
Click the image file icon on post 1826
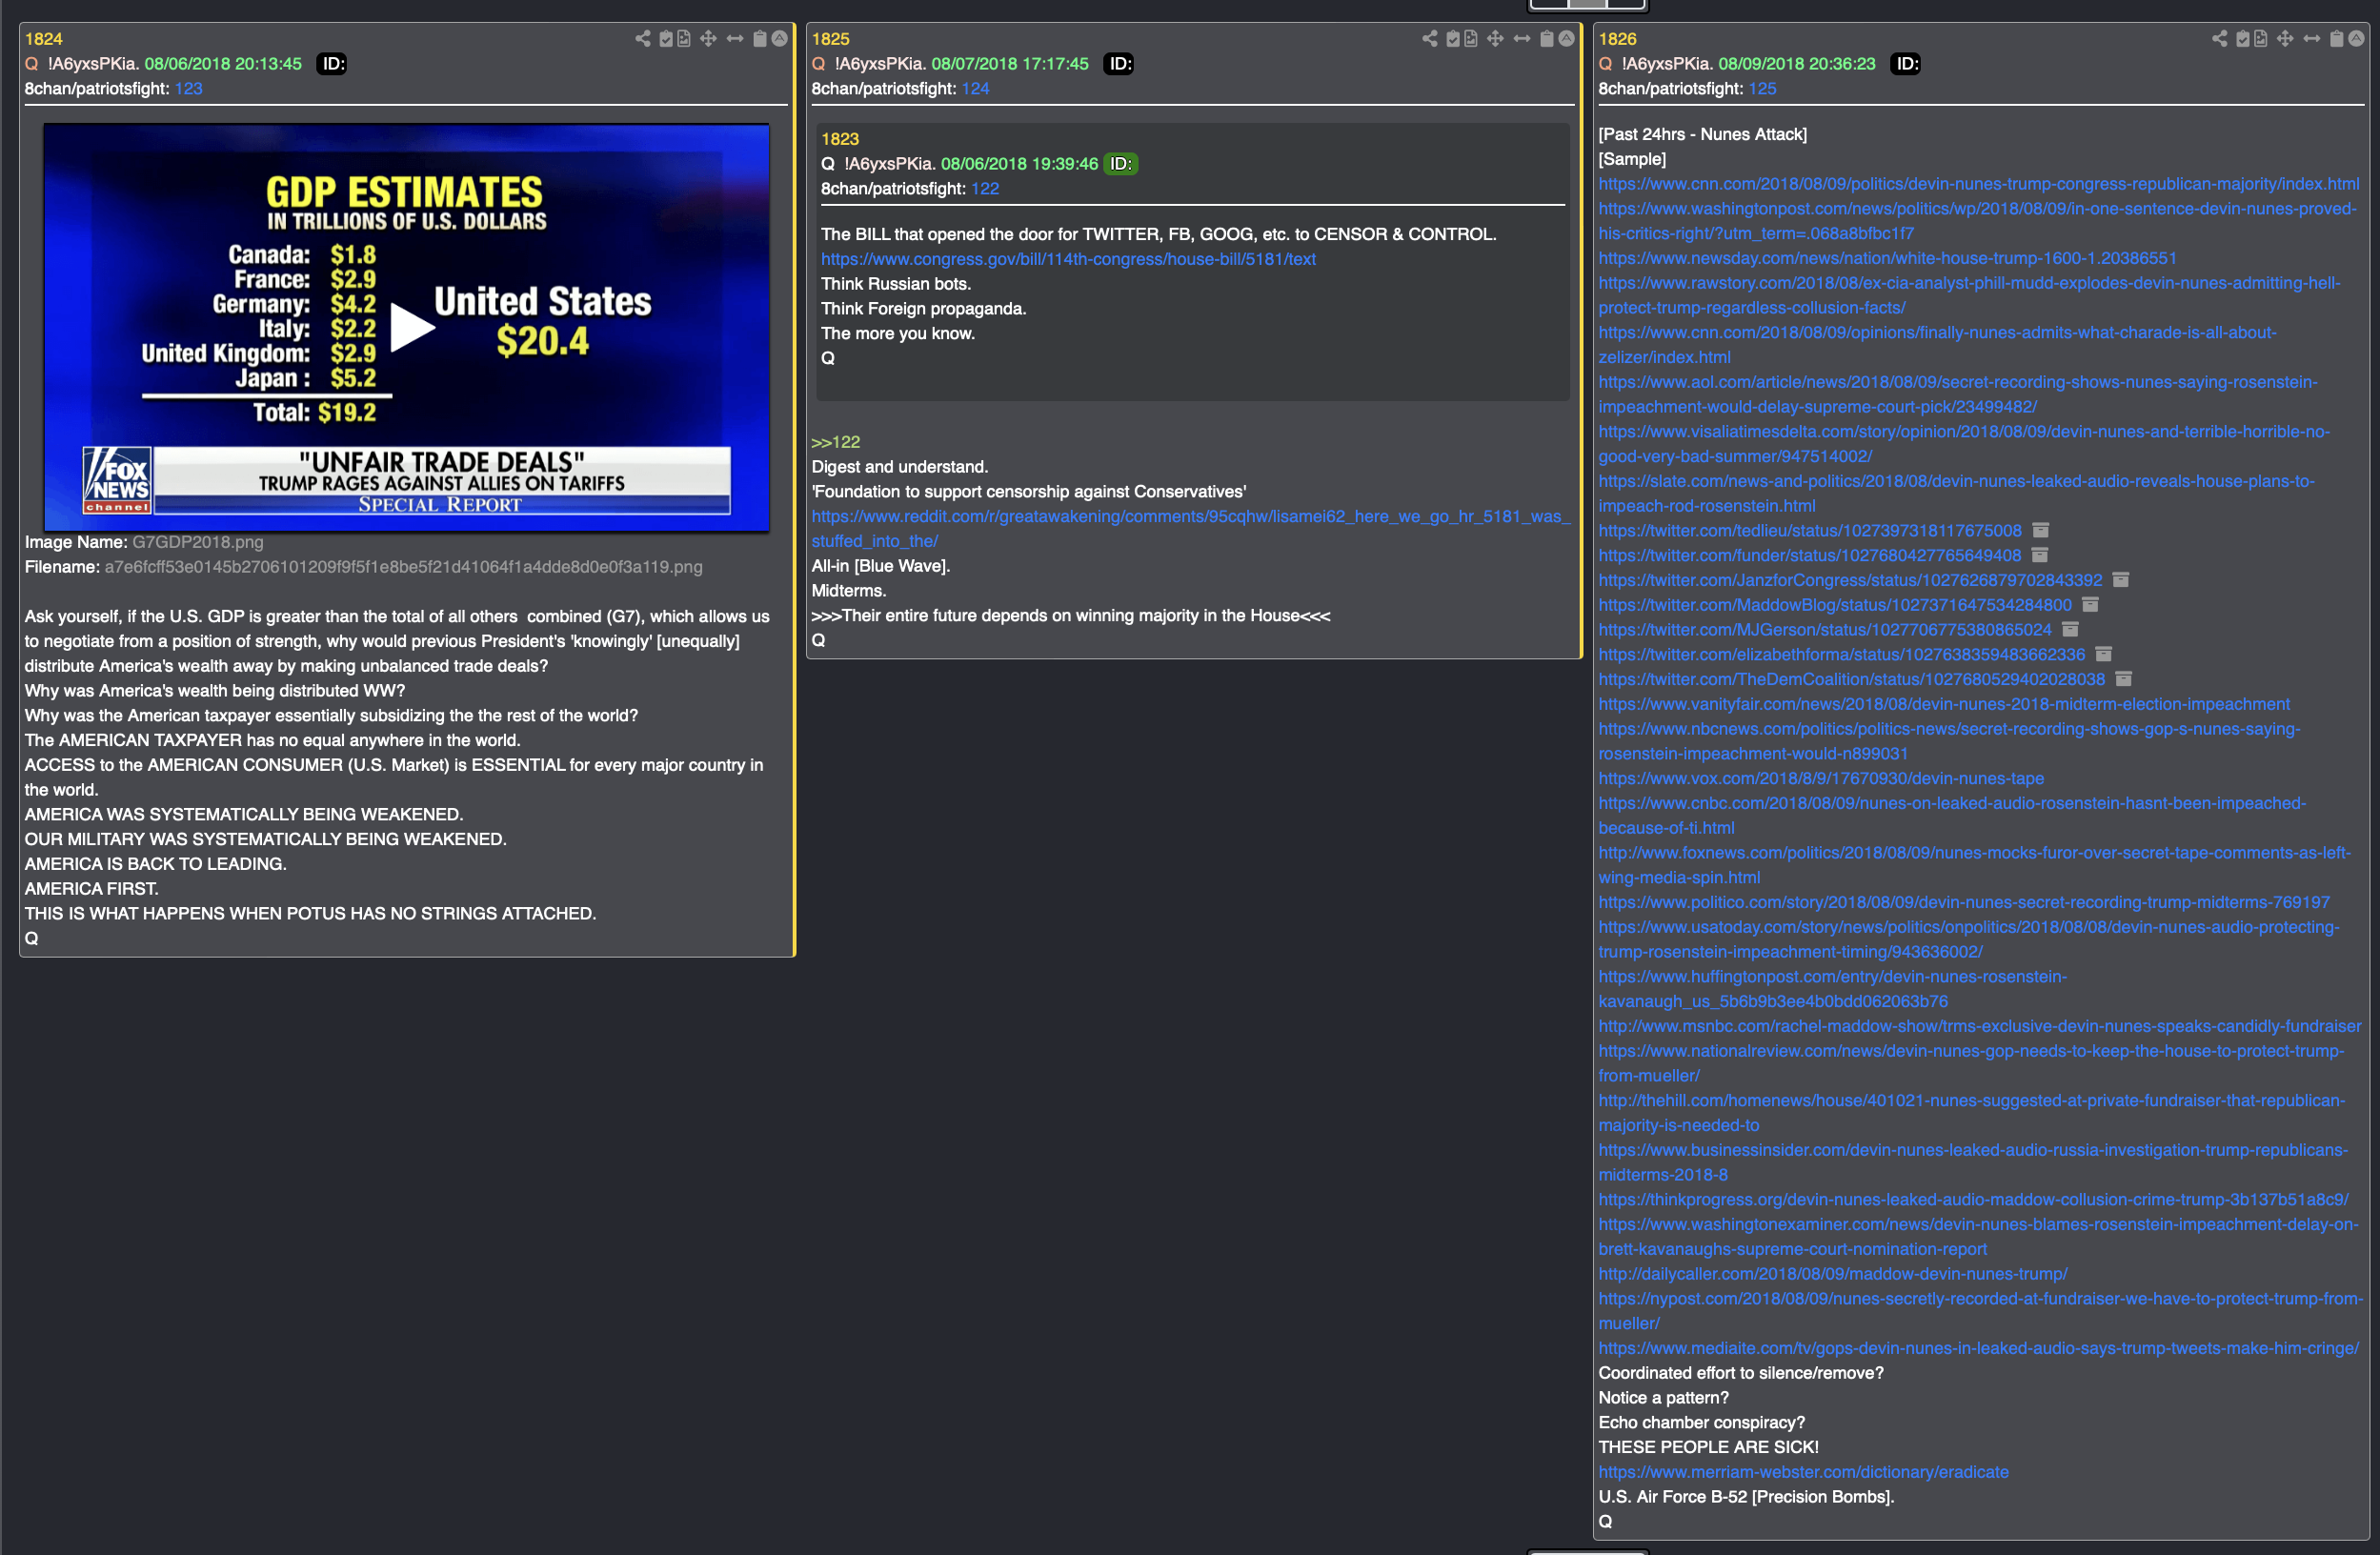point(2261,39)
